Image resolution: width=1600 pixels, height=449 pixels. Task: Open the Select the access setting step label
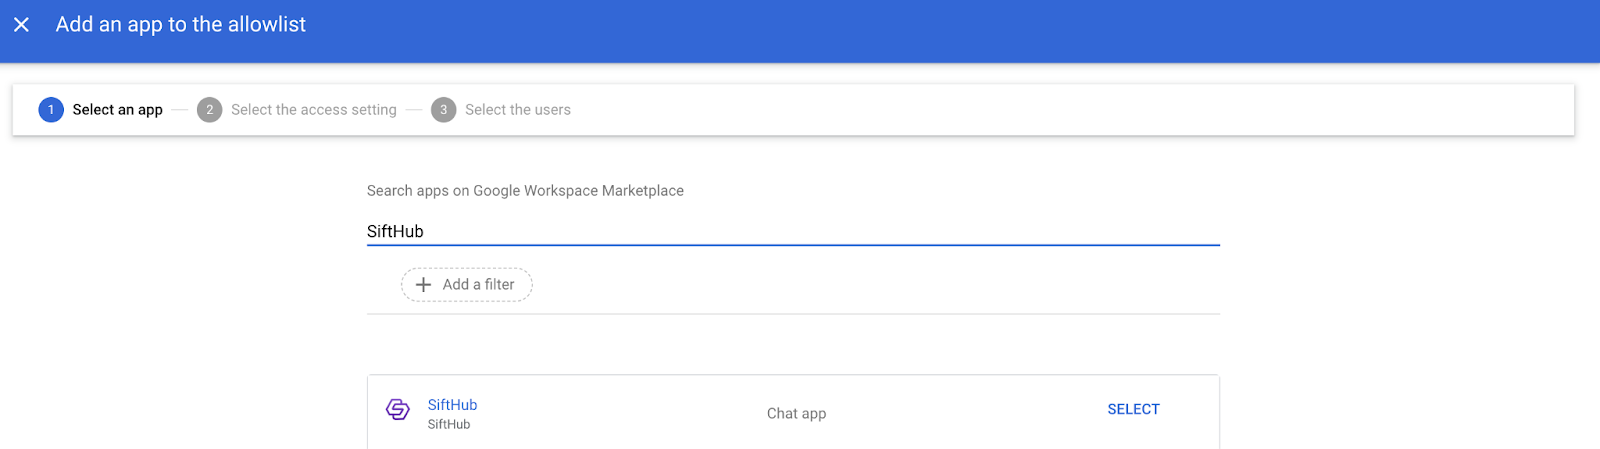[313, 110]
